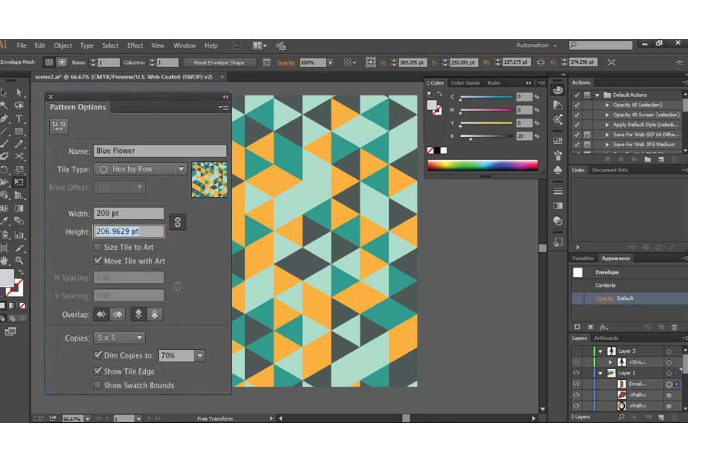720x450 pixels.
Task: Open the Tile Type dropdown
Action: pyautogui.click(x=141, y=169)
